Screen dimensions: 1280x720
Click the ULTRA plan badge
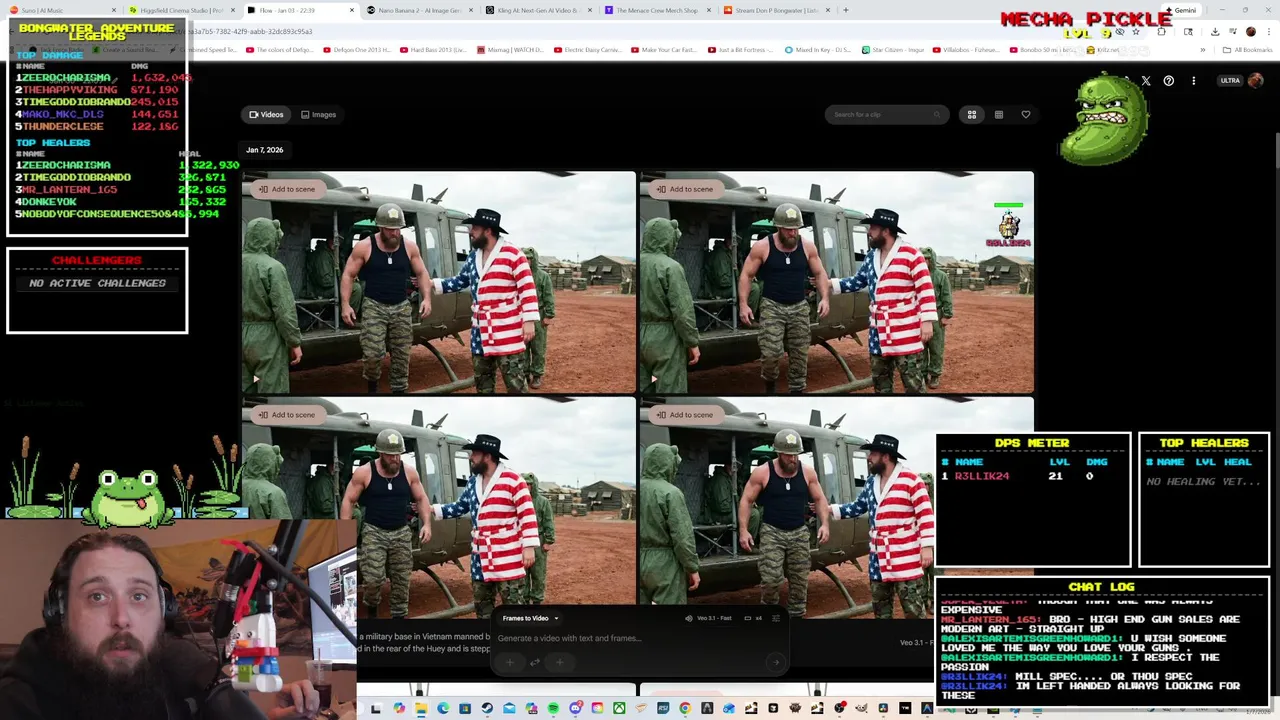(x=1229, y=81)
